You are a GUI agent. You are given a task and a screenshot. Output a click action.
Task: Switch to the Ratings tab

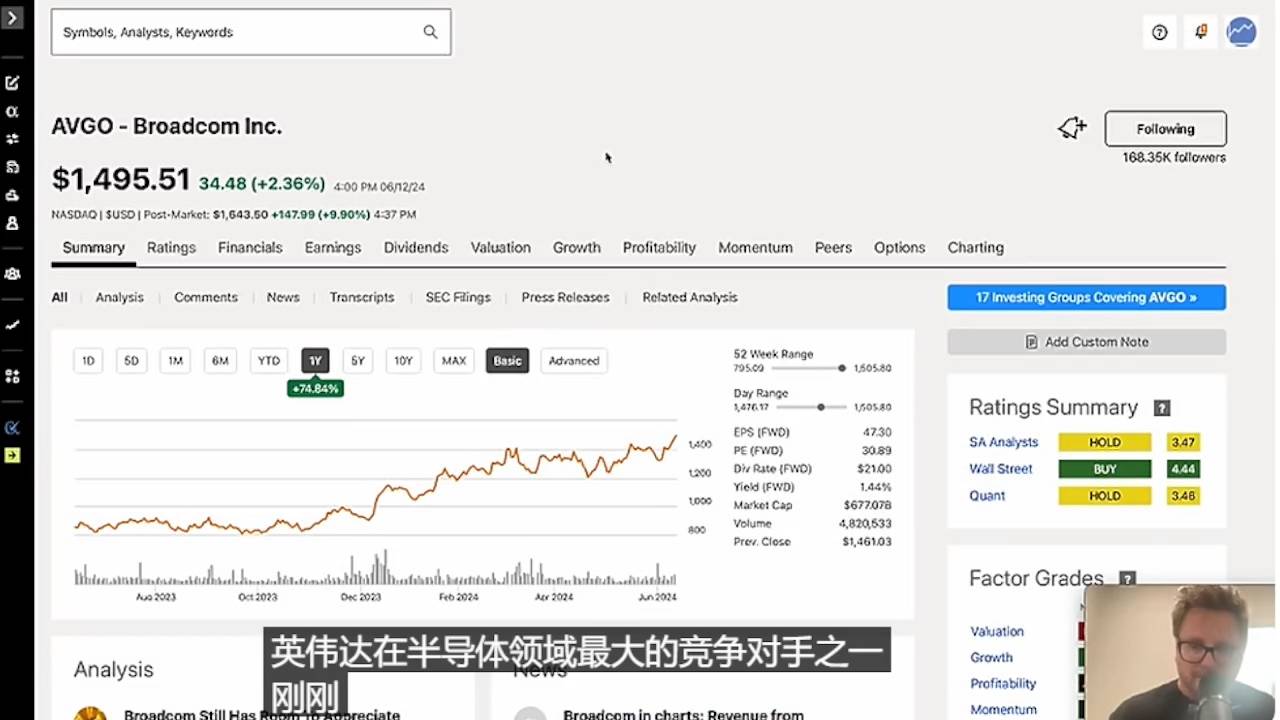click(x=171, y=248)
